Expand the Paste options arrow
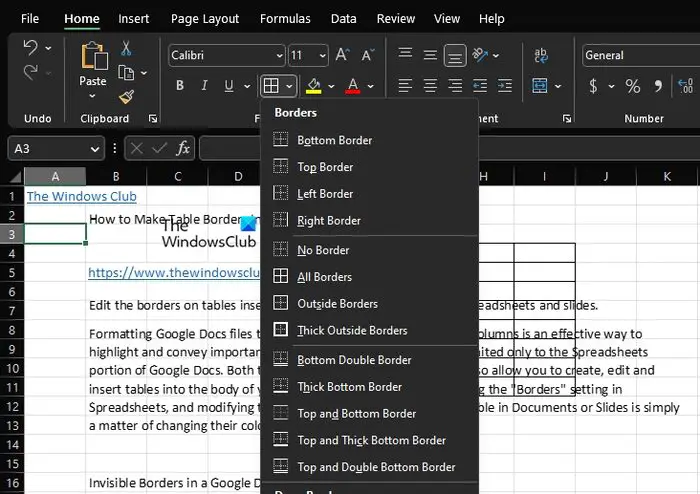700x494 pixels. pyautogui.click(x=92, y=96)
